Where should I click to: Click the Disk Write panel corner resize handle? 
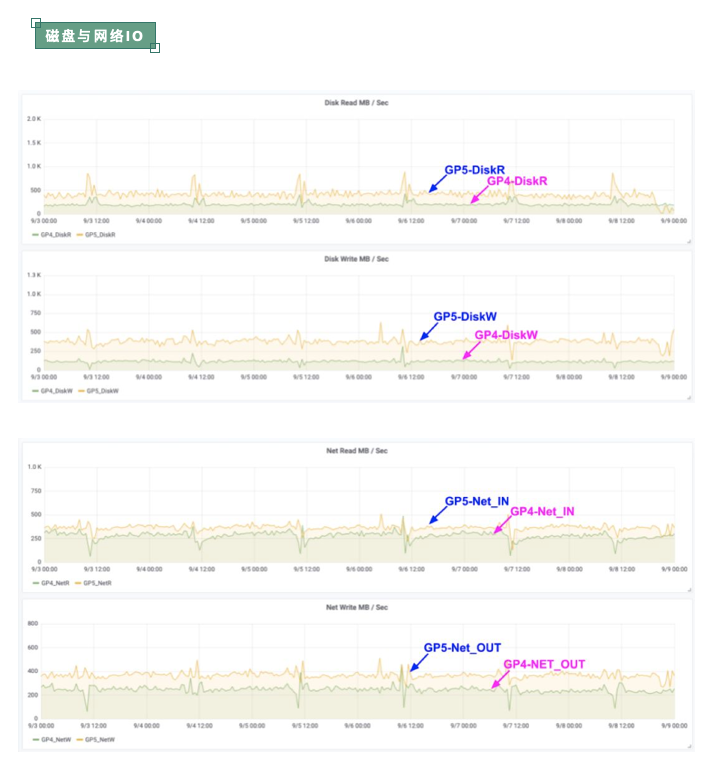coord(689,398)
